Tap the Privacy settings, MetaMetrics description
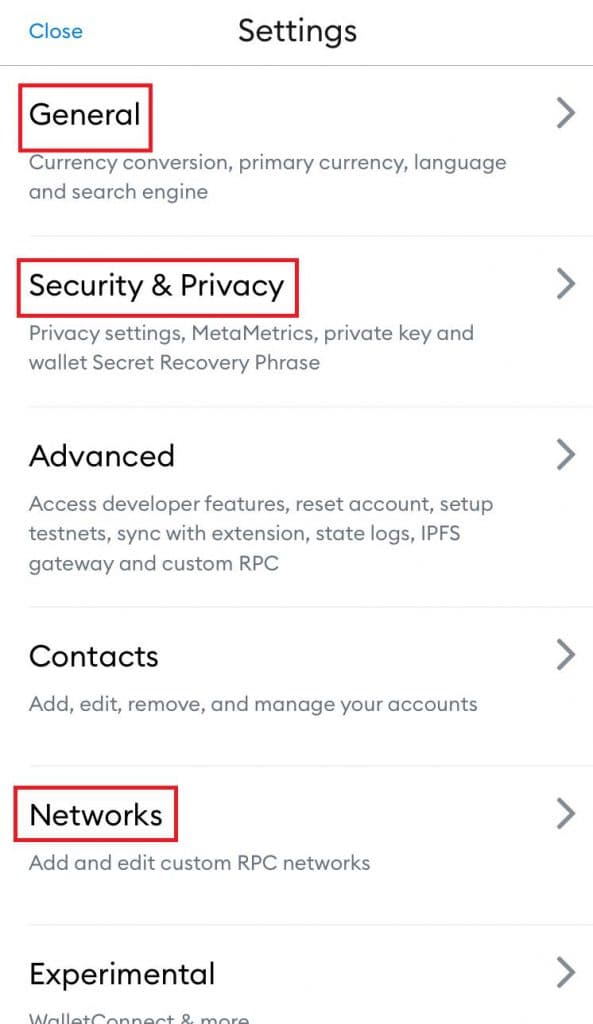This screenshot has height=1024, width=593. (x=251, y=347)
